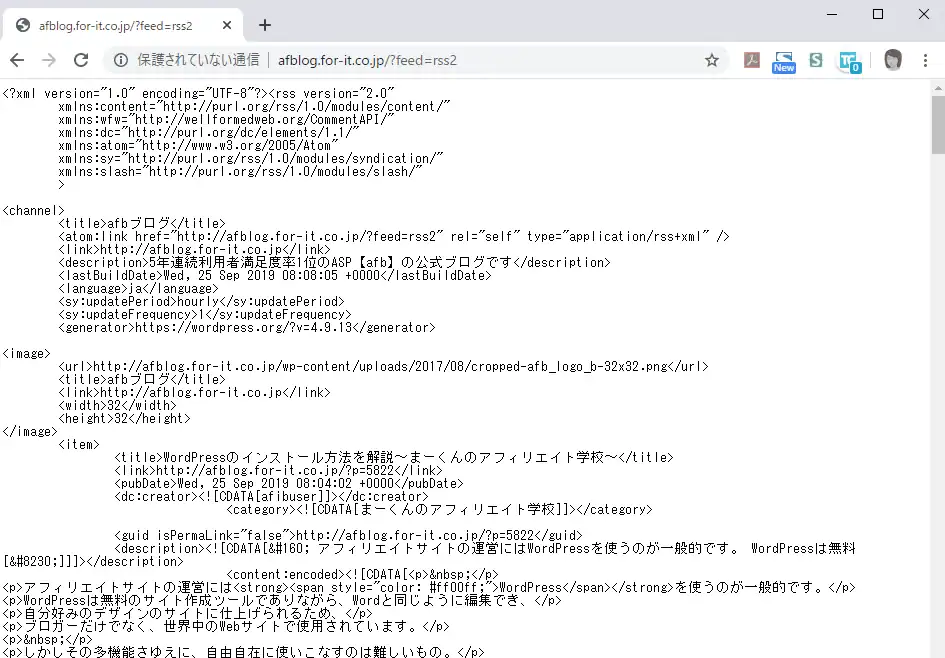Viewport: 945px width, 658px height.
Task: Open the Chrome three-dot menu
Action: [x=925, y=60]
